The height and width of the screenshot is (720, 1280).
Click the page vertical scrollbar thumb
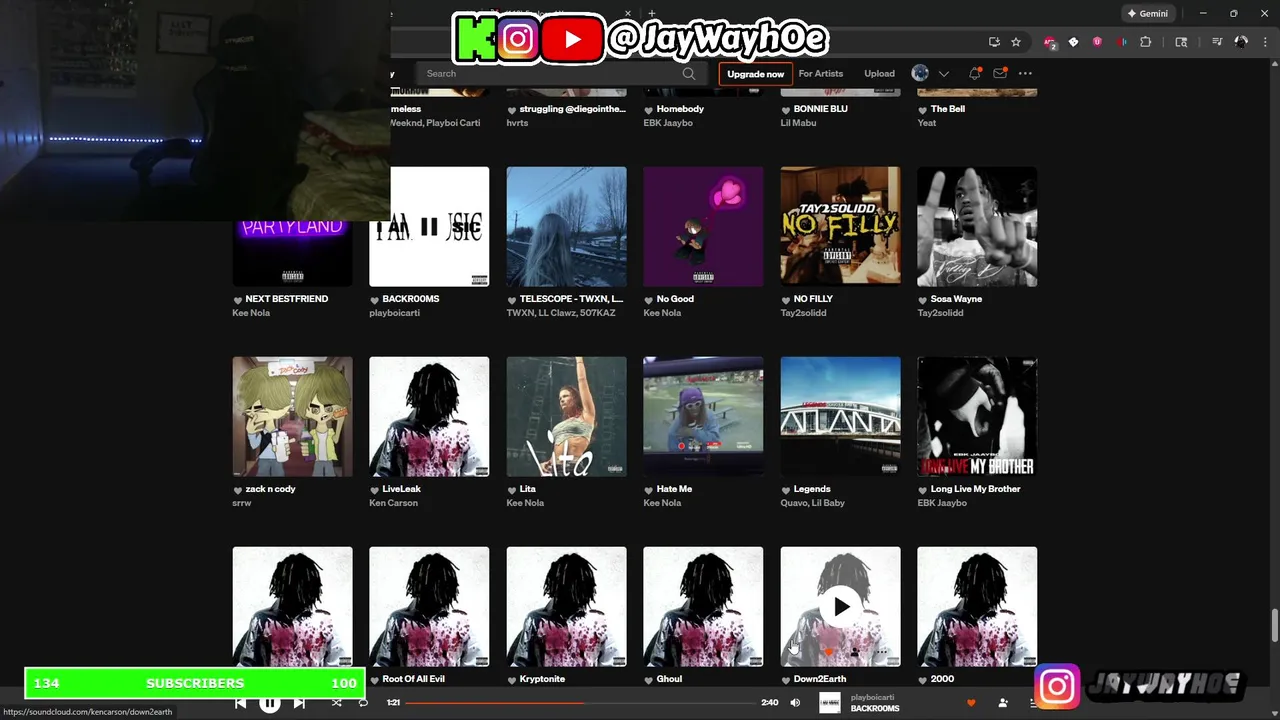1274,626
